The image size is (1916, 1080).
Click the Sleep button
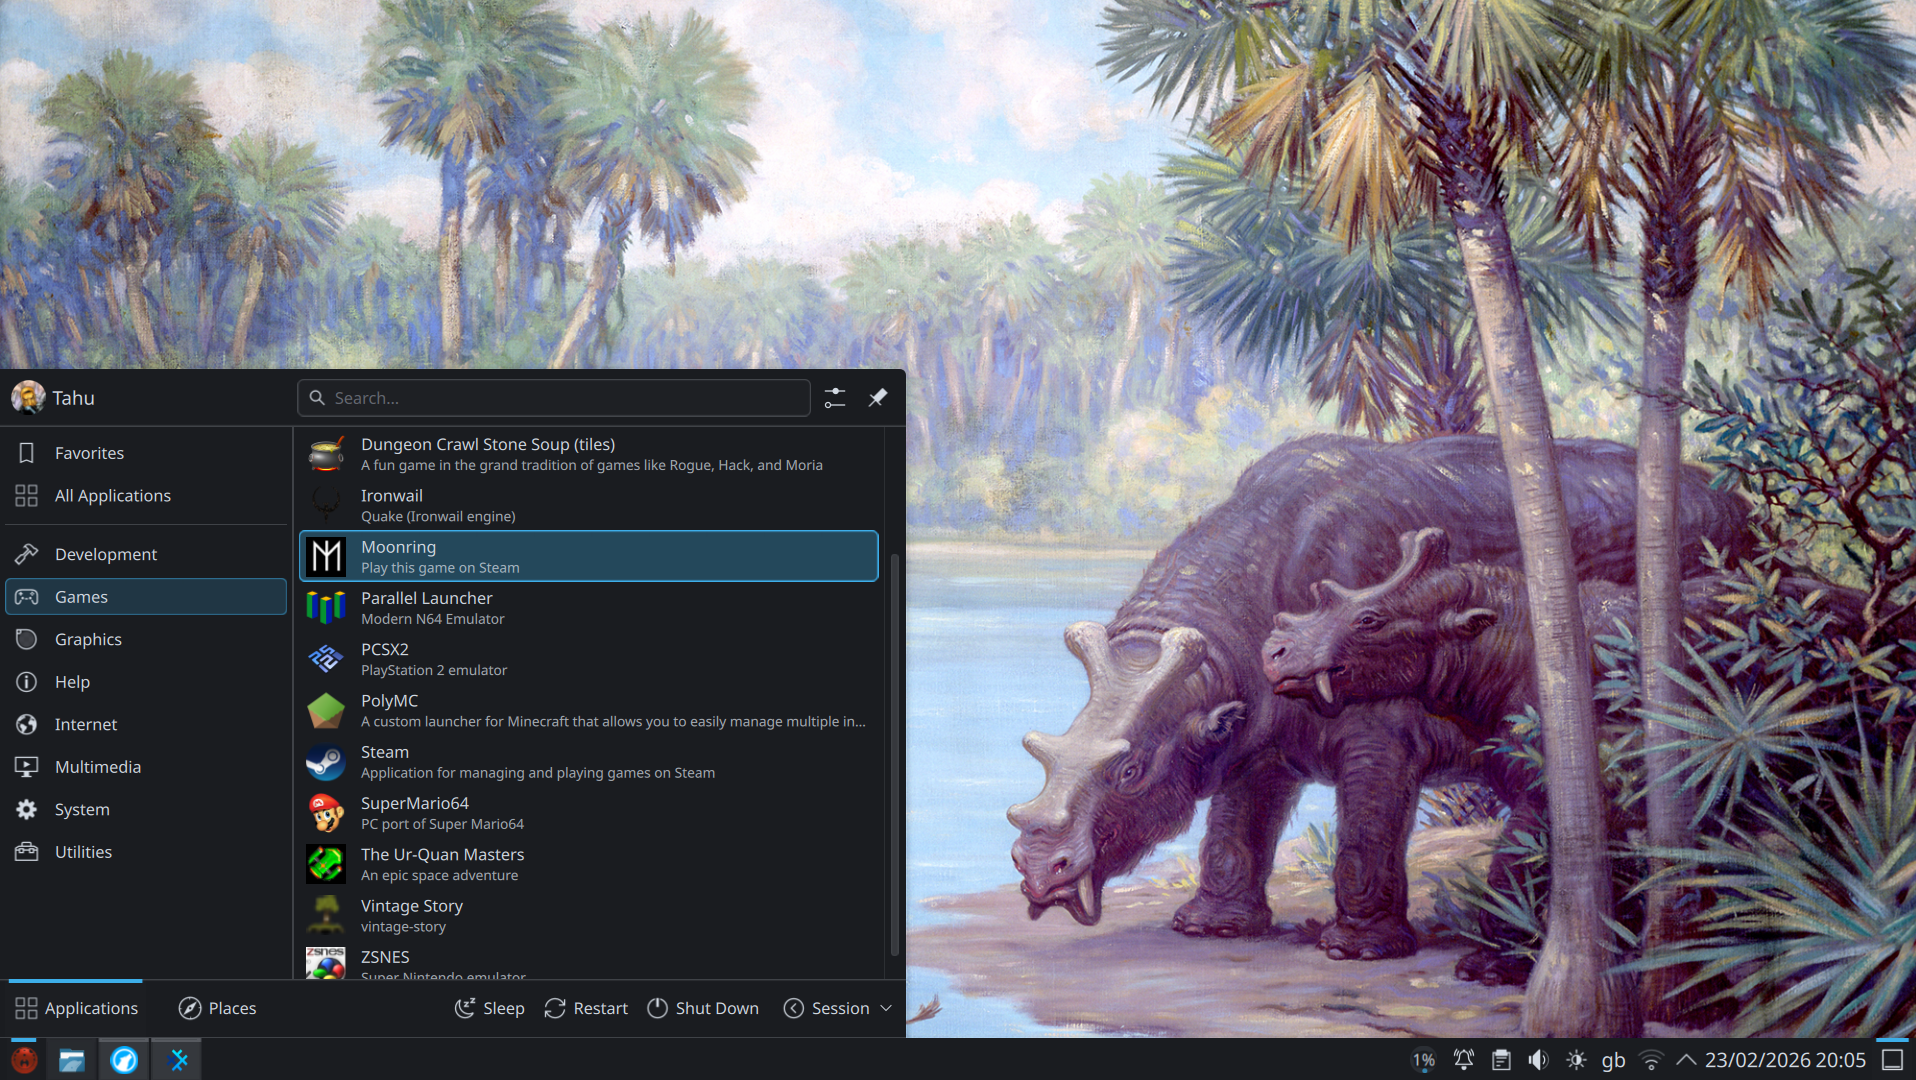490,1008
